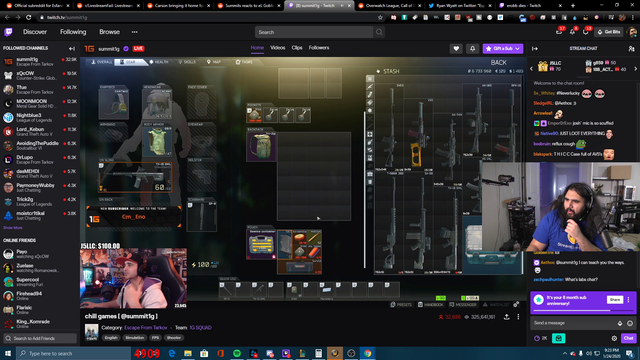Show the previous gifter in the chat leaderboard
The image size is (640, 360).
[531, 69]
